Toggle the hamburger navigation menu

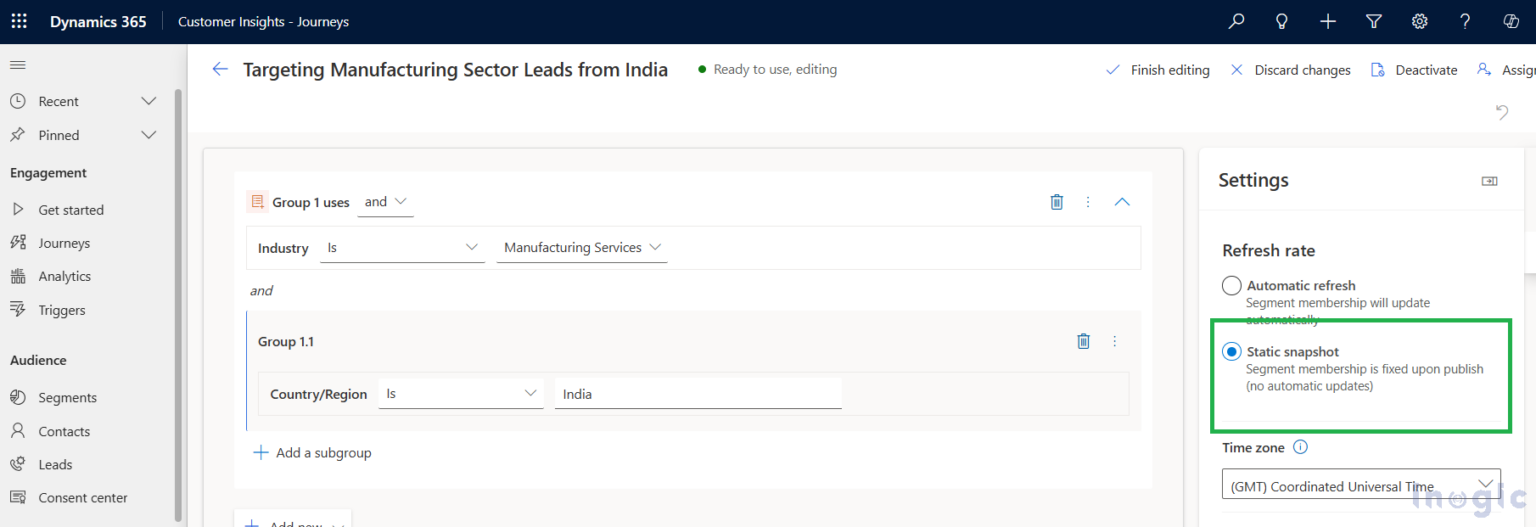(17, 65)
